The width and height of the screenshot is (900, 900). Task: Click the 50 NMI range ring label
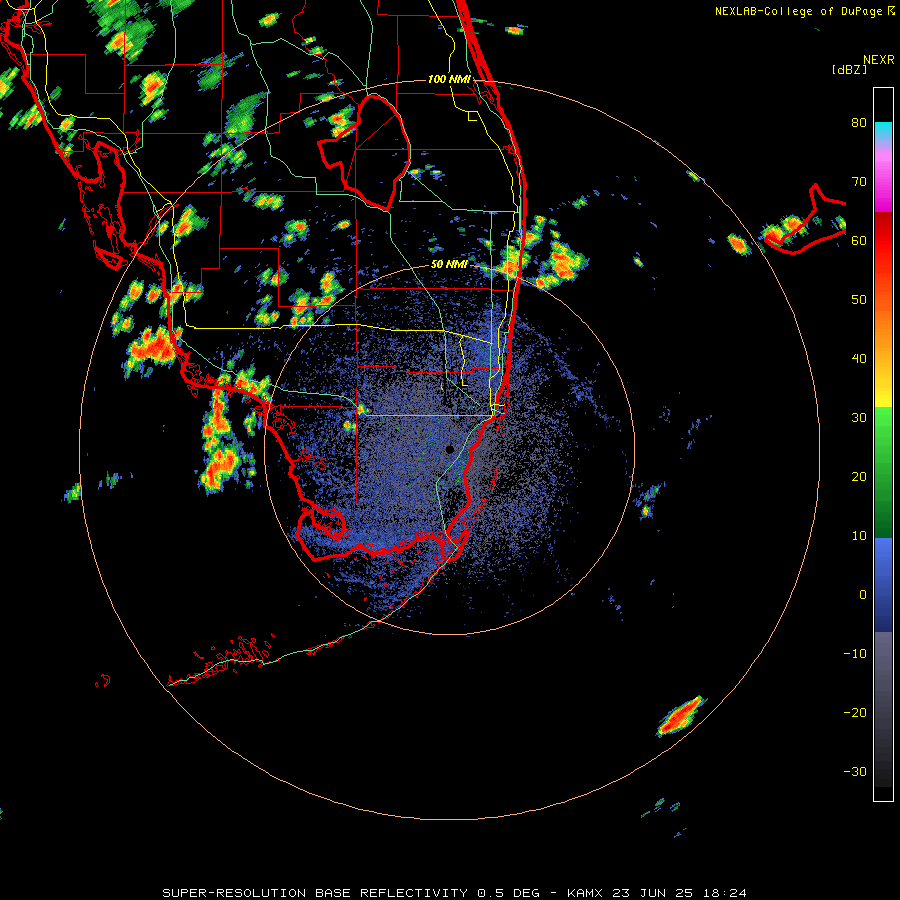449,264
